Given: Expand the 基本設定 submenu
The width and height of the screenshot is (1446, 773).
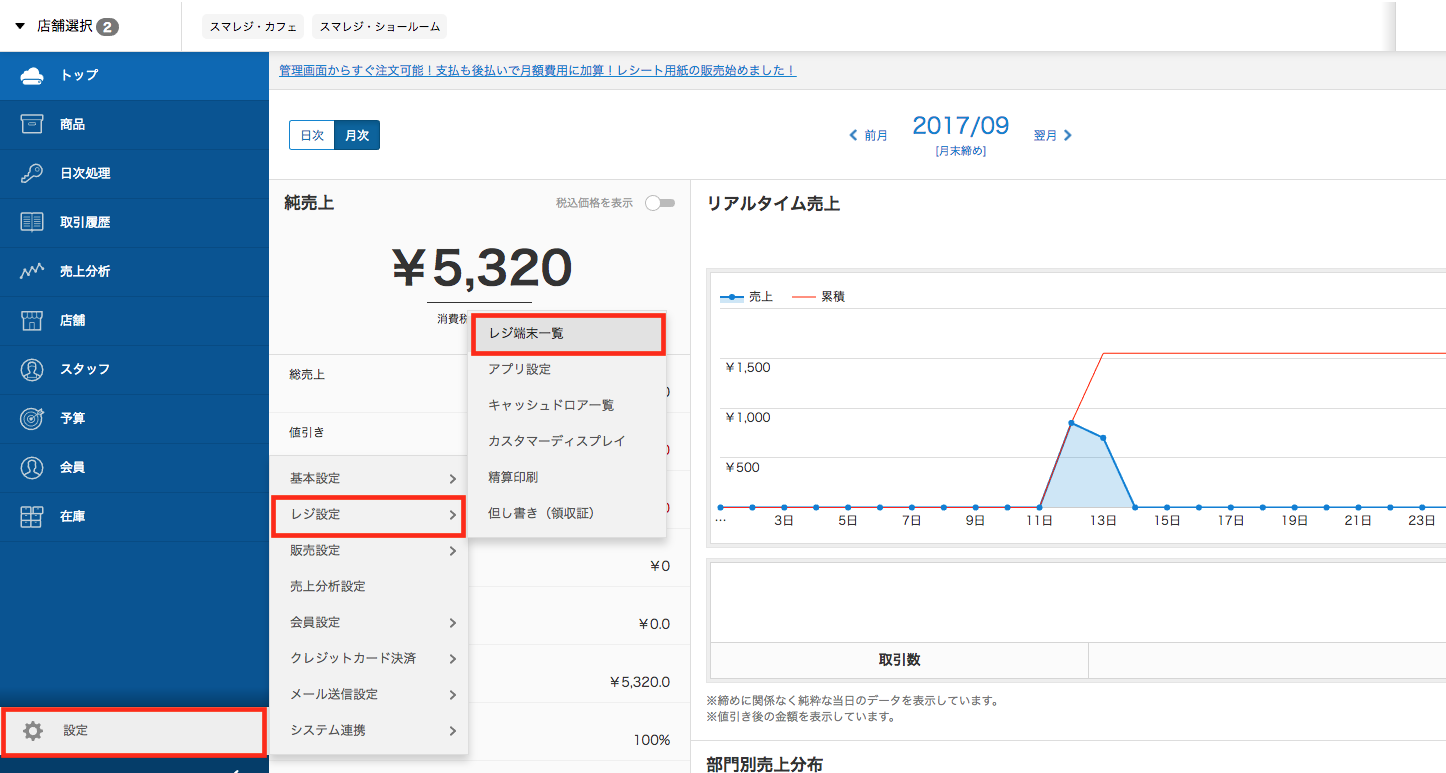Looking at the screenshot, I should (368, 478).
